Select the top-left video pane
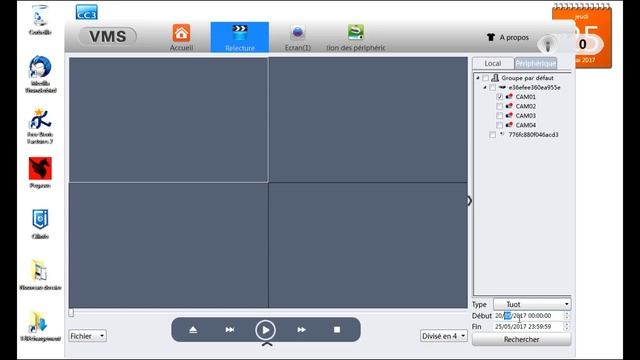The image size is (640, 360). click(169, 120)
